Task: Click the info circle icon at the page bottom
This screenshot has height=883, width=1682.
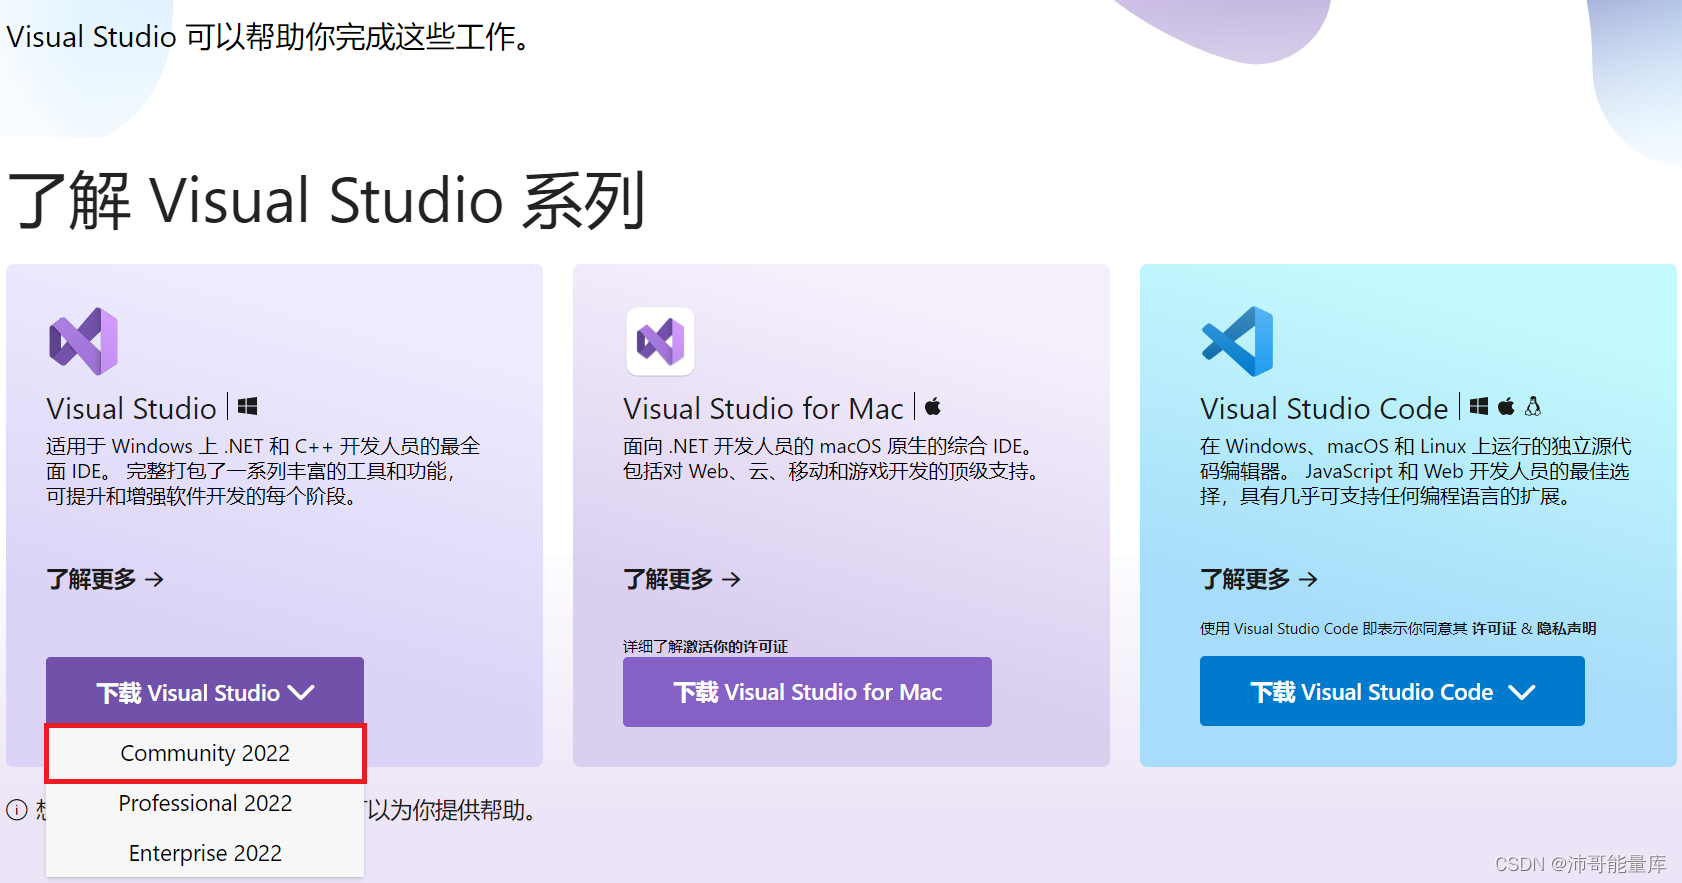Action: click(17, 810)
